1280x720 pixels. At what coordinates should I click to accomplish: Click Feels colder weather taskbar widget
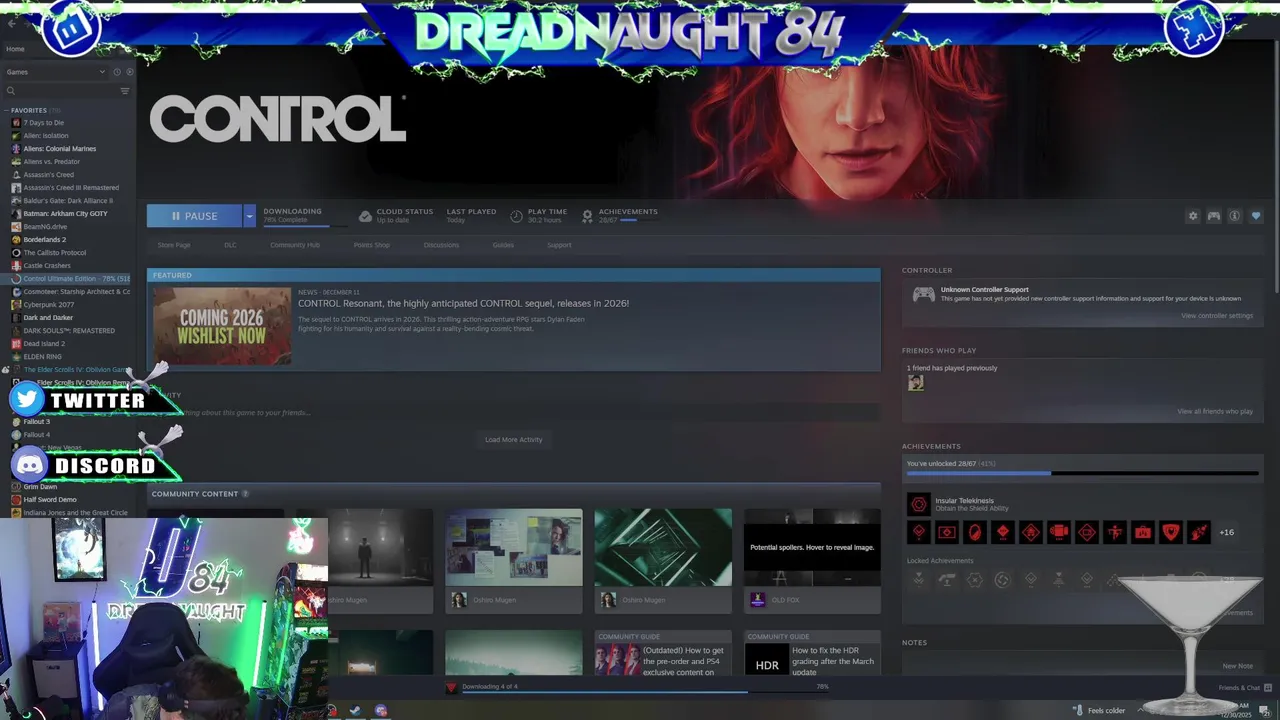pyautogui.click(x=1100, y=711)
